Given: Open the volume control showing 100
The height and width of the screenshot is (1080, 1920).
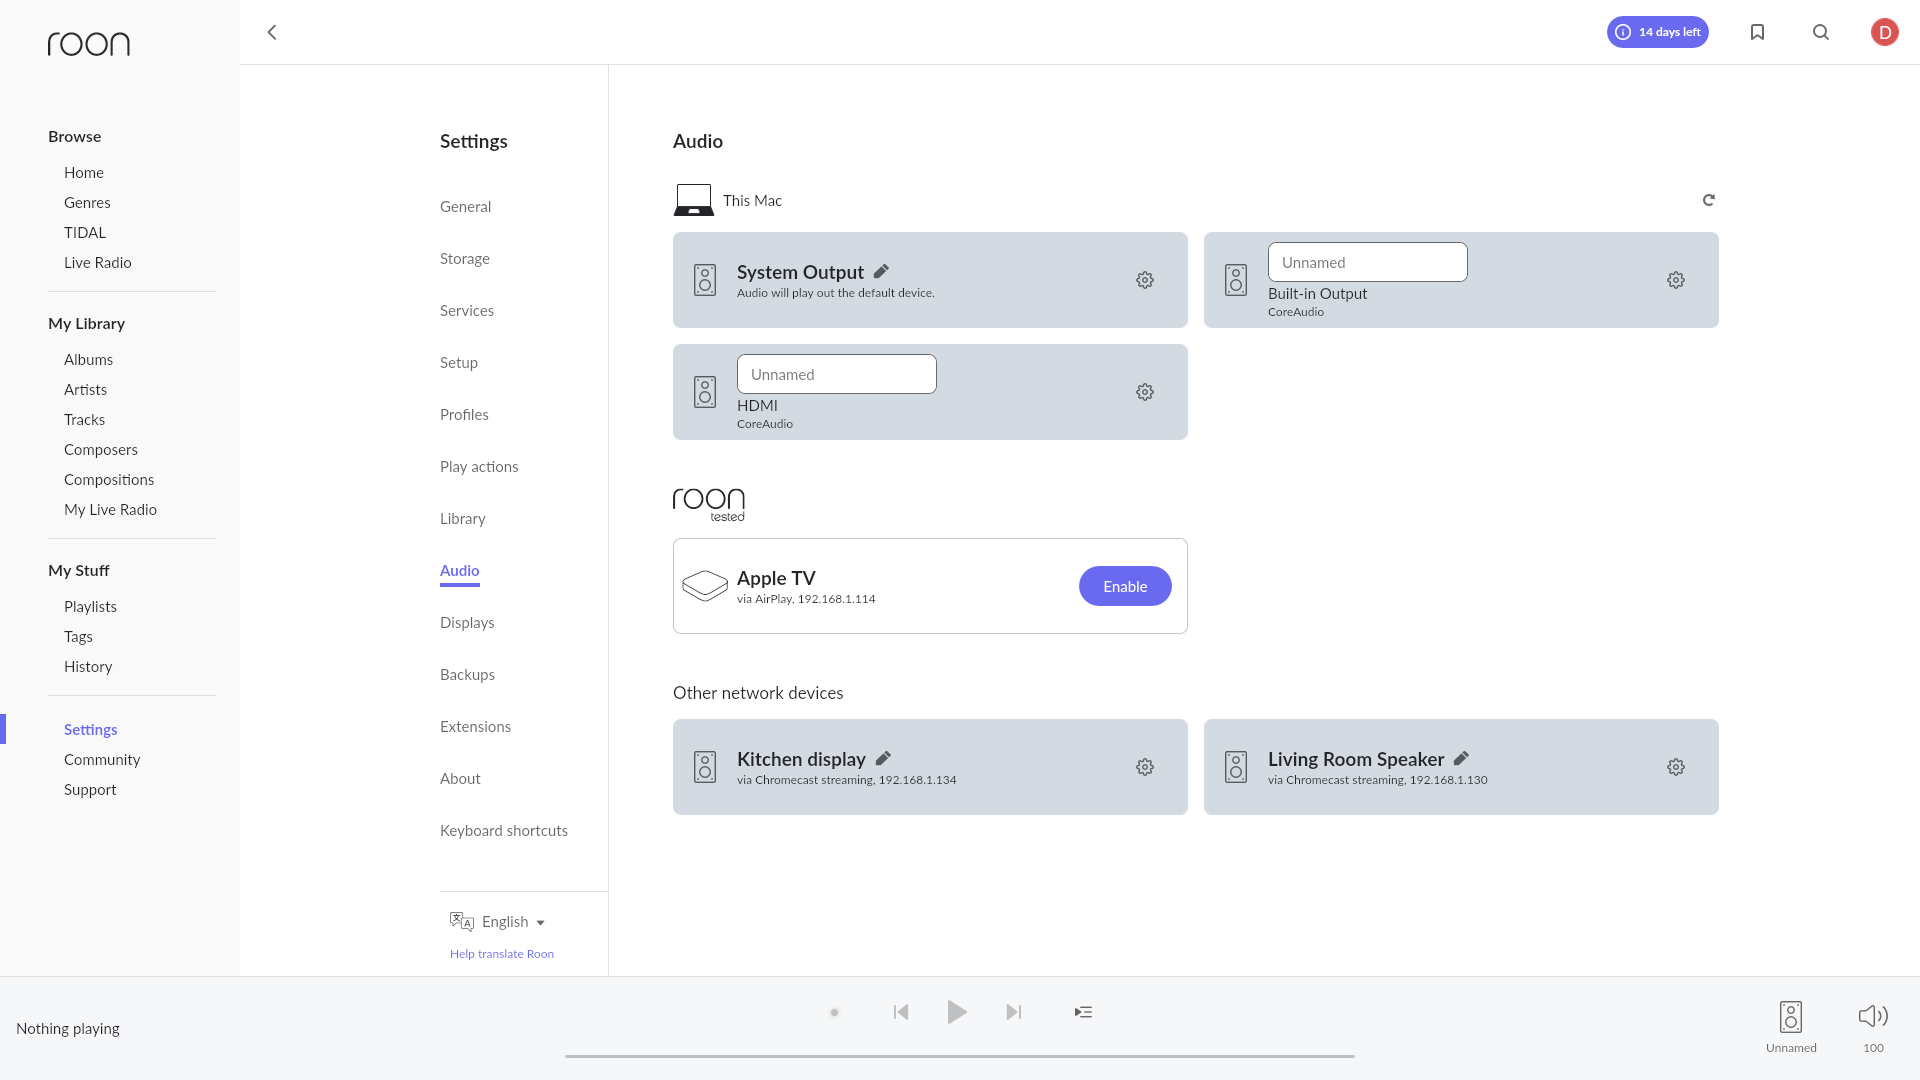Looking at the screenshot, I should coord(1873,1027).
